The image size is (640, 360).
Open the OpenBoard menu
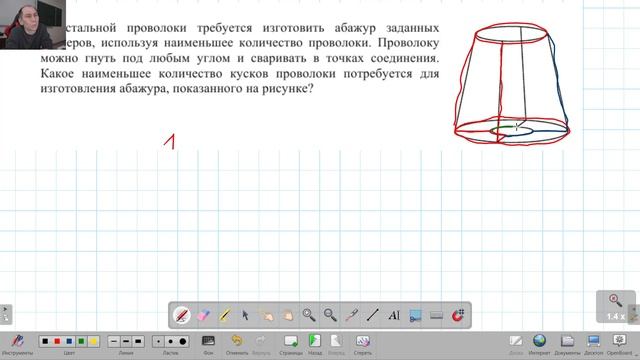tap(619, 344)
